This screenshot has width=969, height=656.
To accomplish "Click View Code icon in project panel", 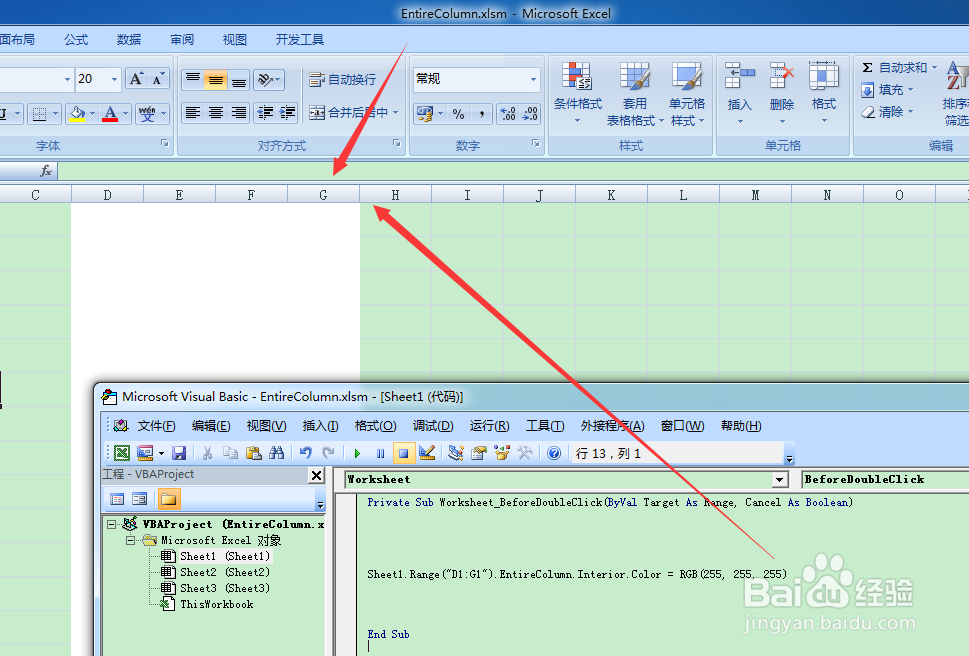I will pos(117,498).
